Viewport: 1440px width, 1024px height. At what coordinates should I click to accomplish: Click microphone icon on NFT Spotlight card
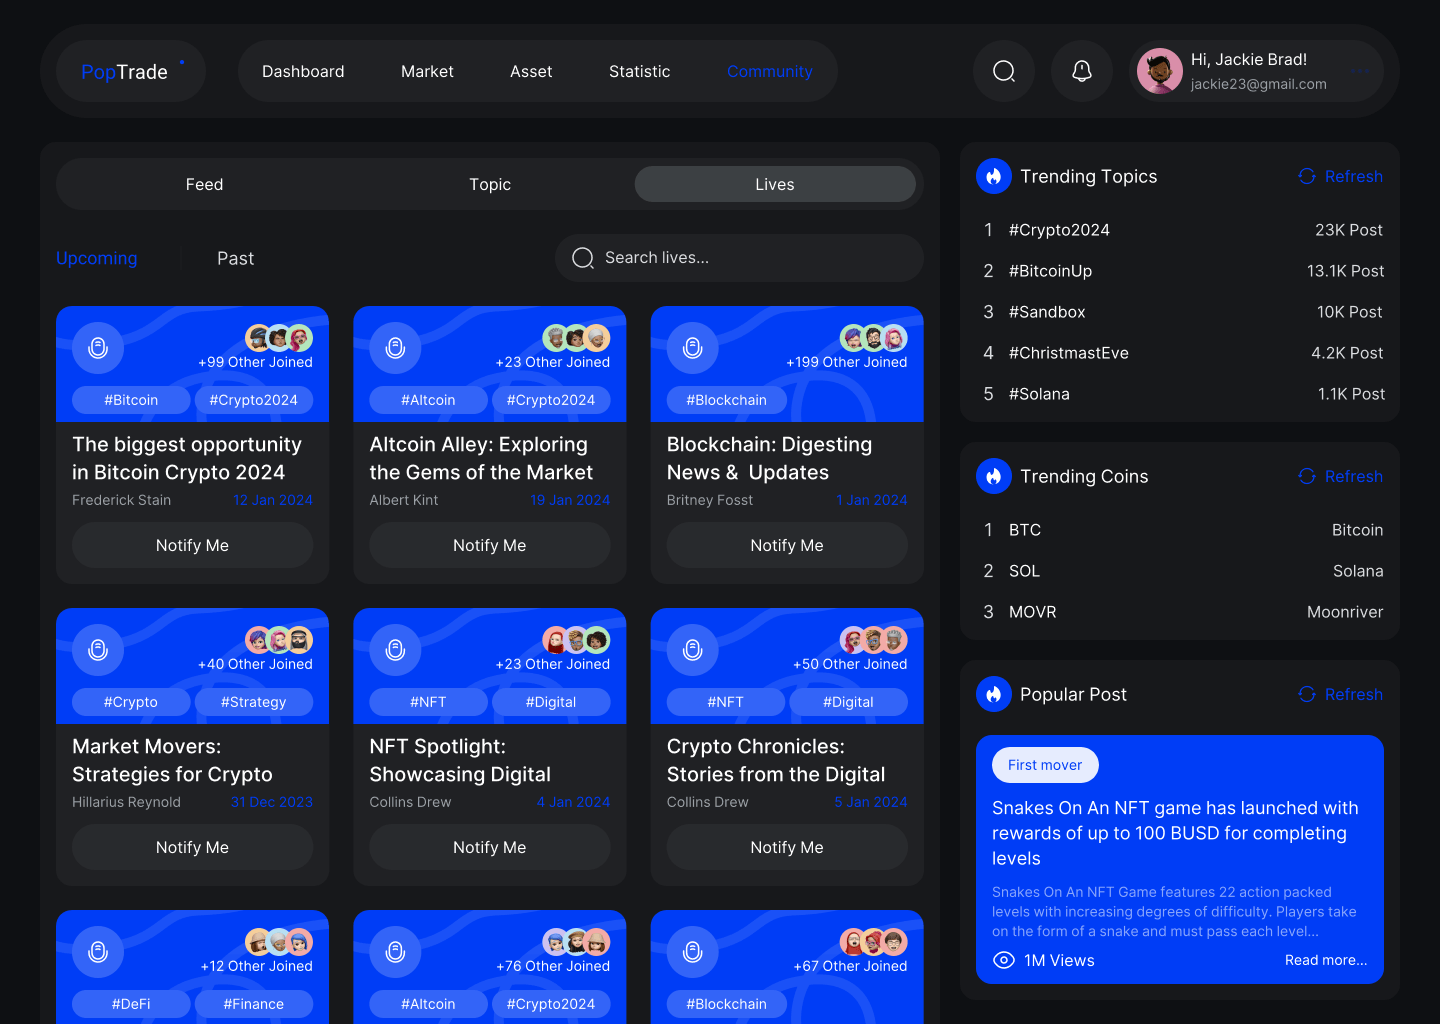click(x=396, y=650)
